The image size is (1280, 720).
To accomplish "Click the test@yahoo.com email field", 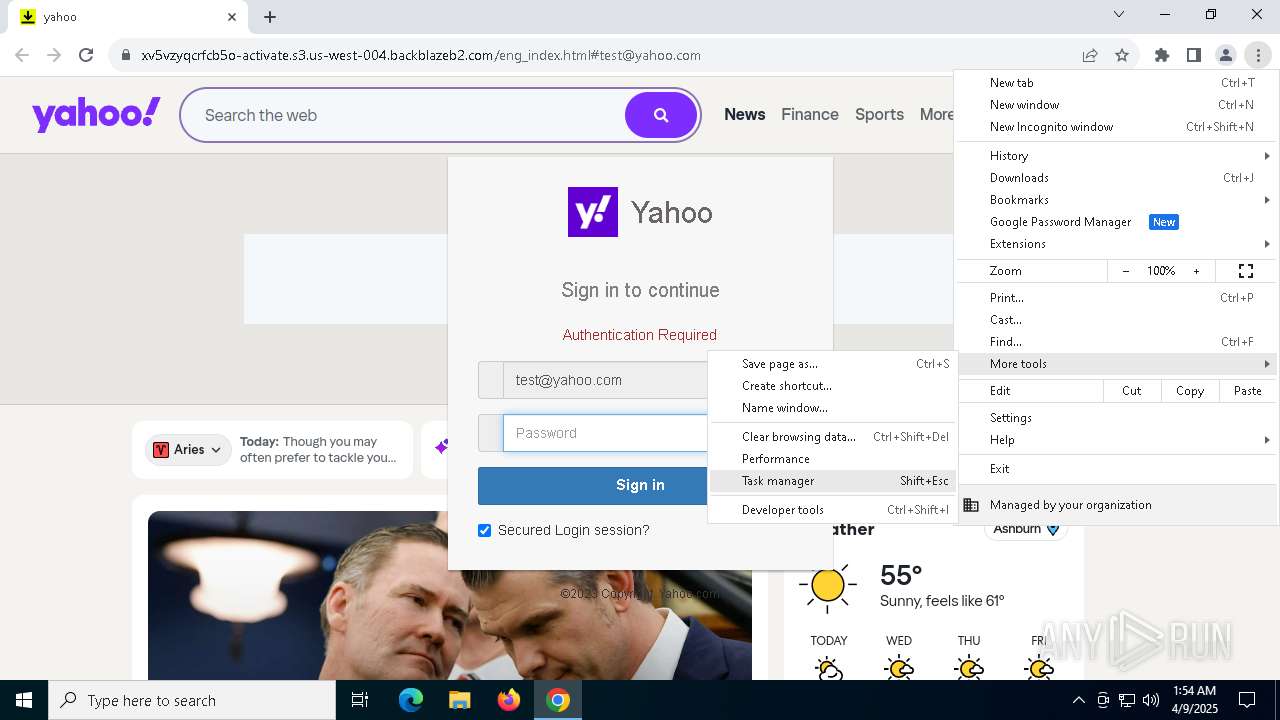I will (x=606, y=380).
